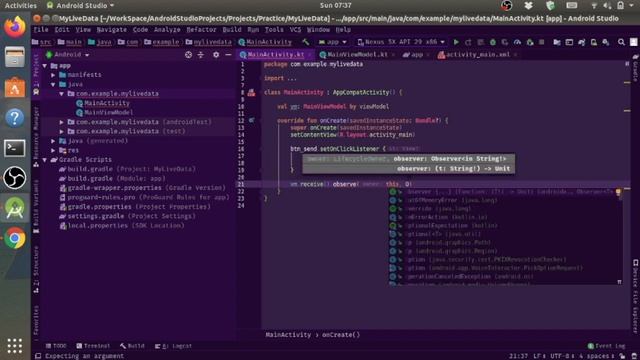Open the VCS menu

coord(295,29)
